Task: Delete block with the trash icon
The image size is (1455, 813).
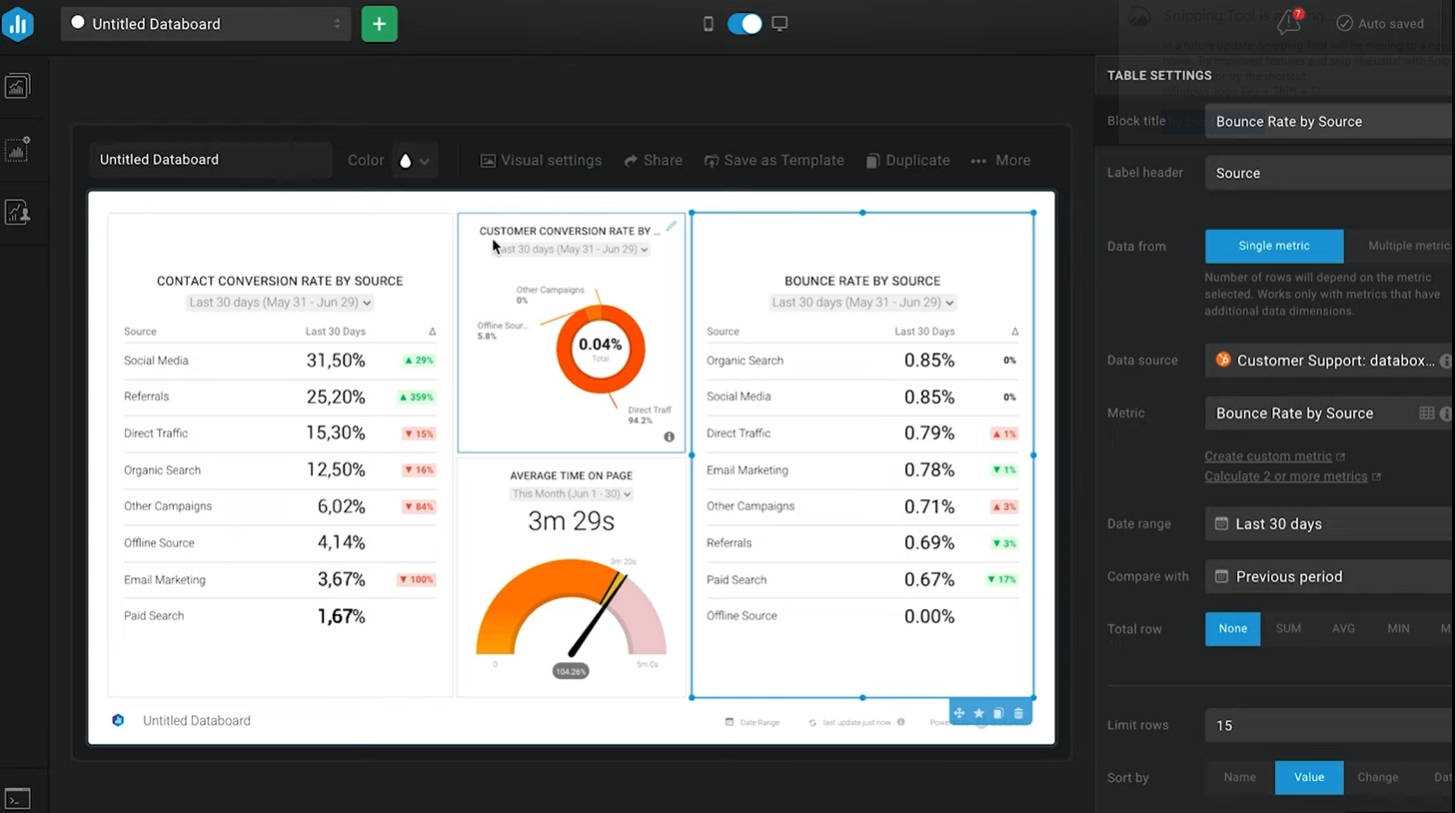Action: 1018,713
